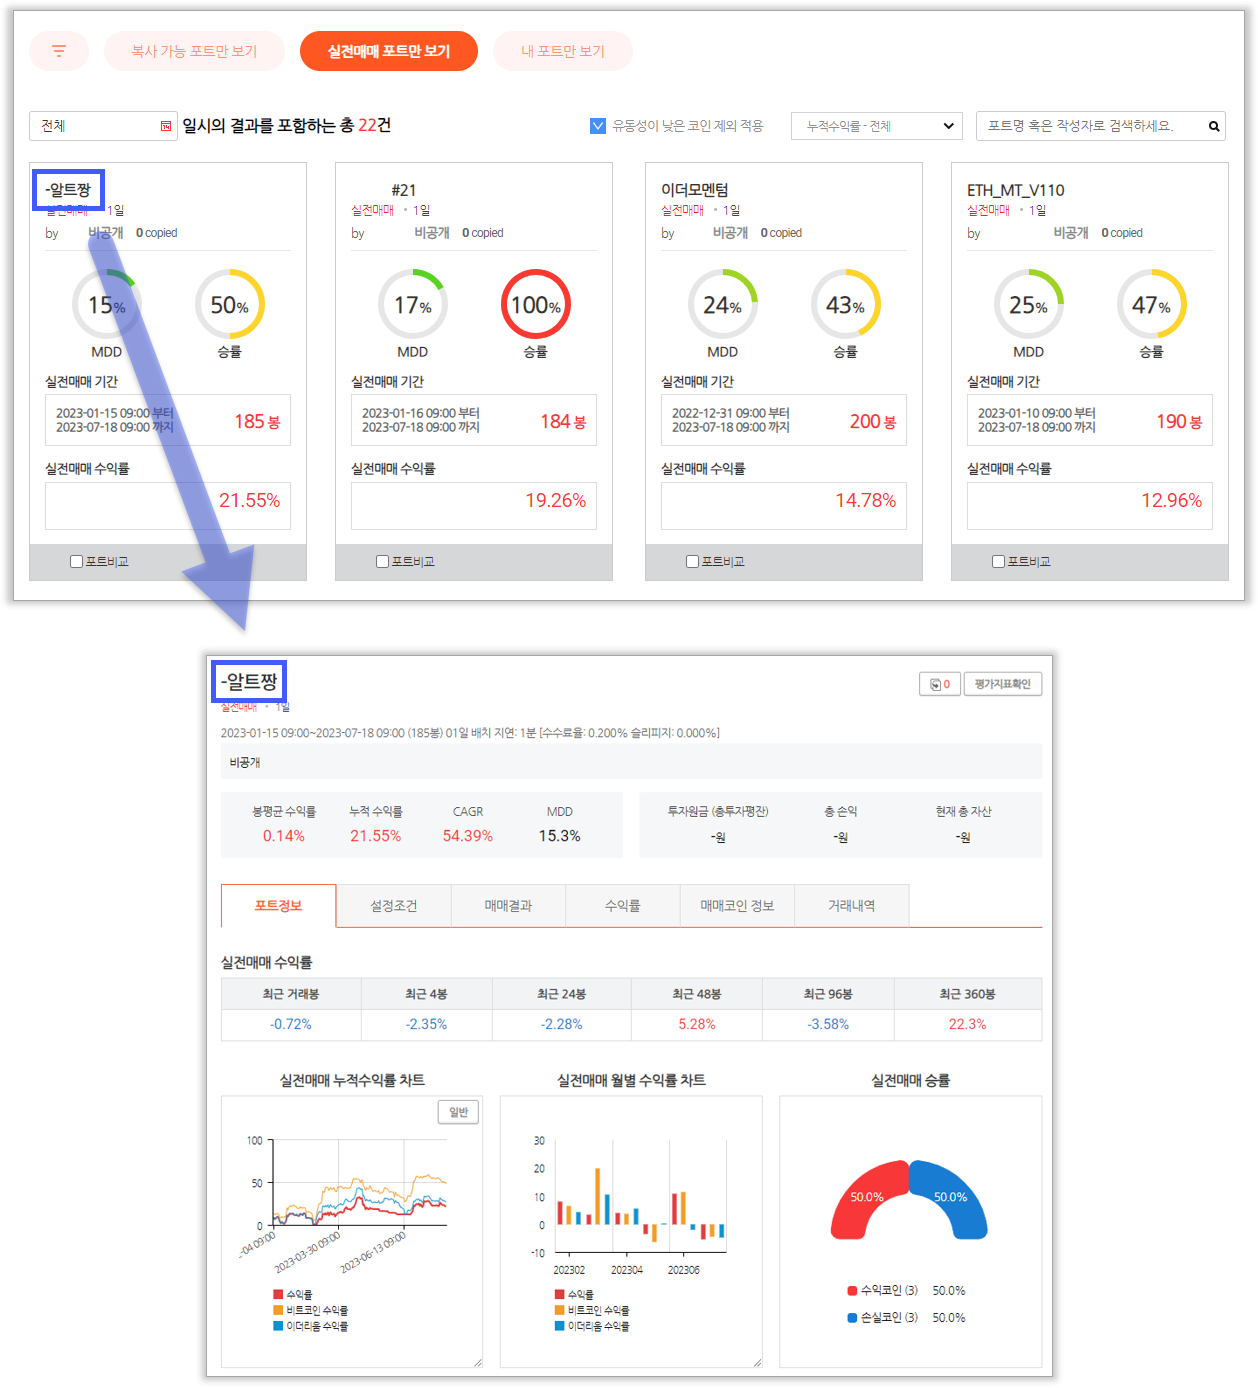Click red 수익코인 legend swatch
The width and height of the screenshot is (1258, 1388).
tap(852, 1291)
